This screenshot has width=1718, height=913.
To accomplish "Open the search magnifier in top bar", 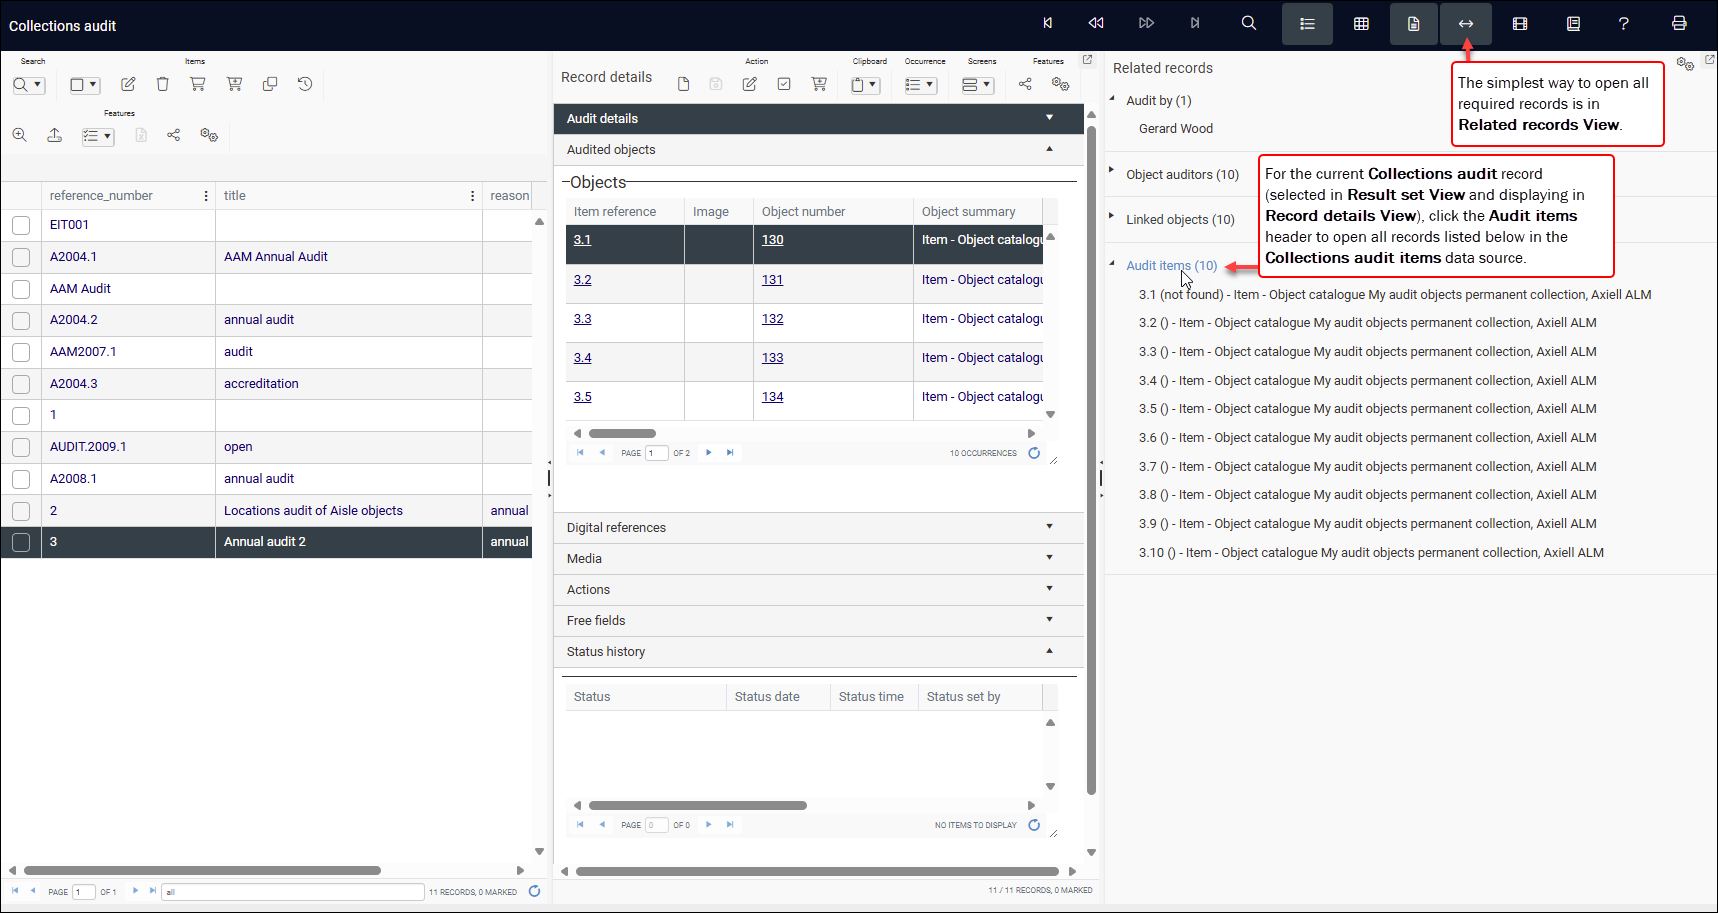I will click(x=1249, y=23).
